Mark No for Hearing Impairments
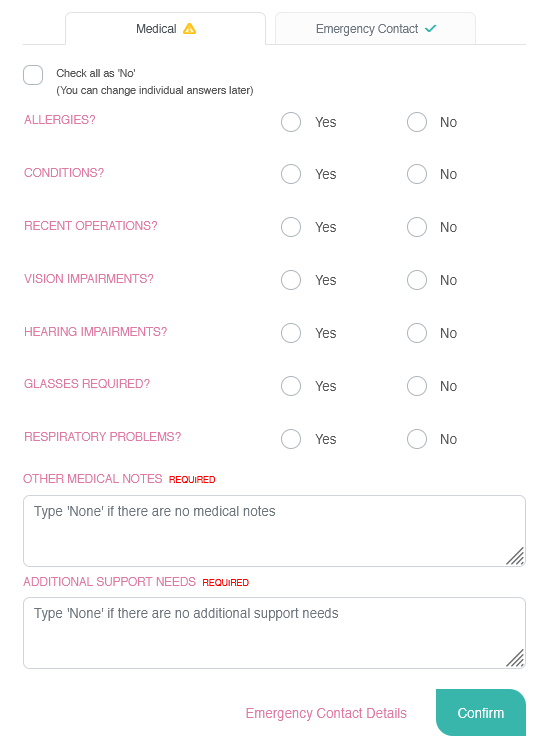548x751 pixels. coord(417,333)
